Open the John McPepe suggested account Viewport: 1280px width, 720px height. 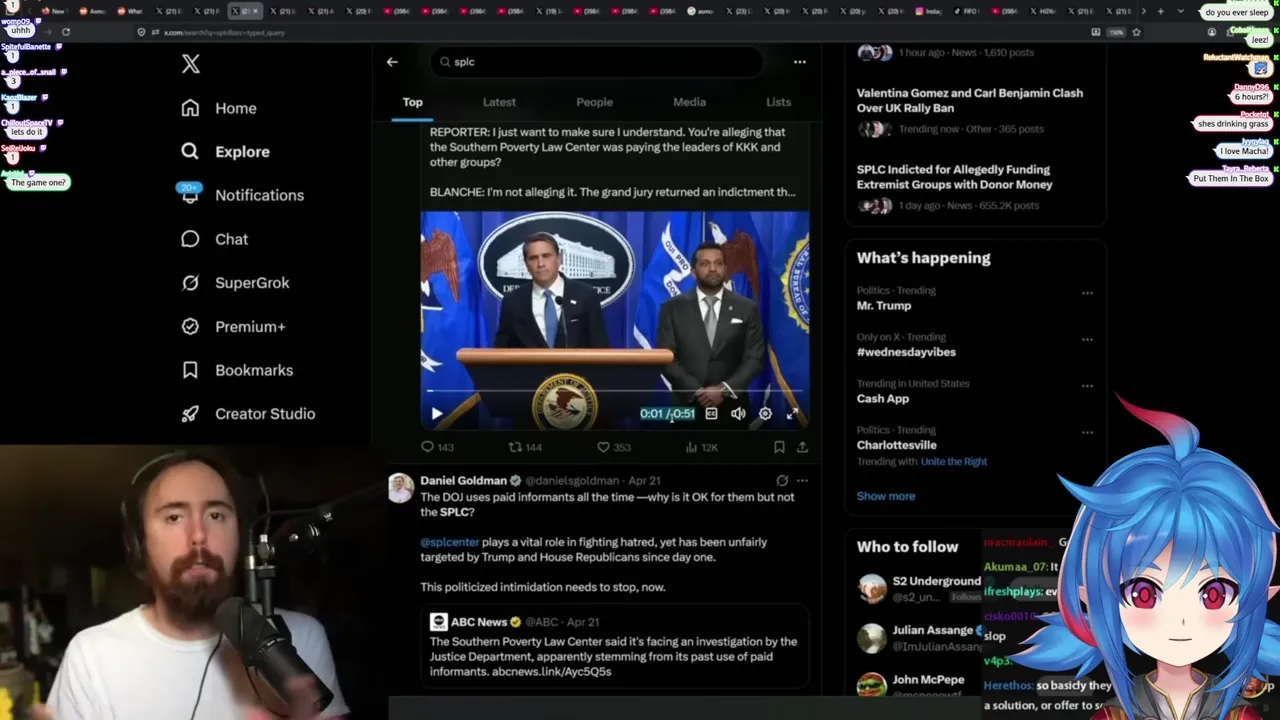point(928,680)
